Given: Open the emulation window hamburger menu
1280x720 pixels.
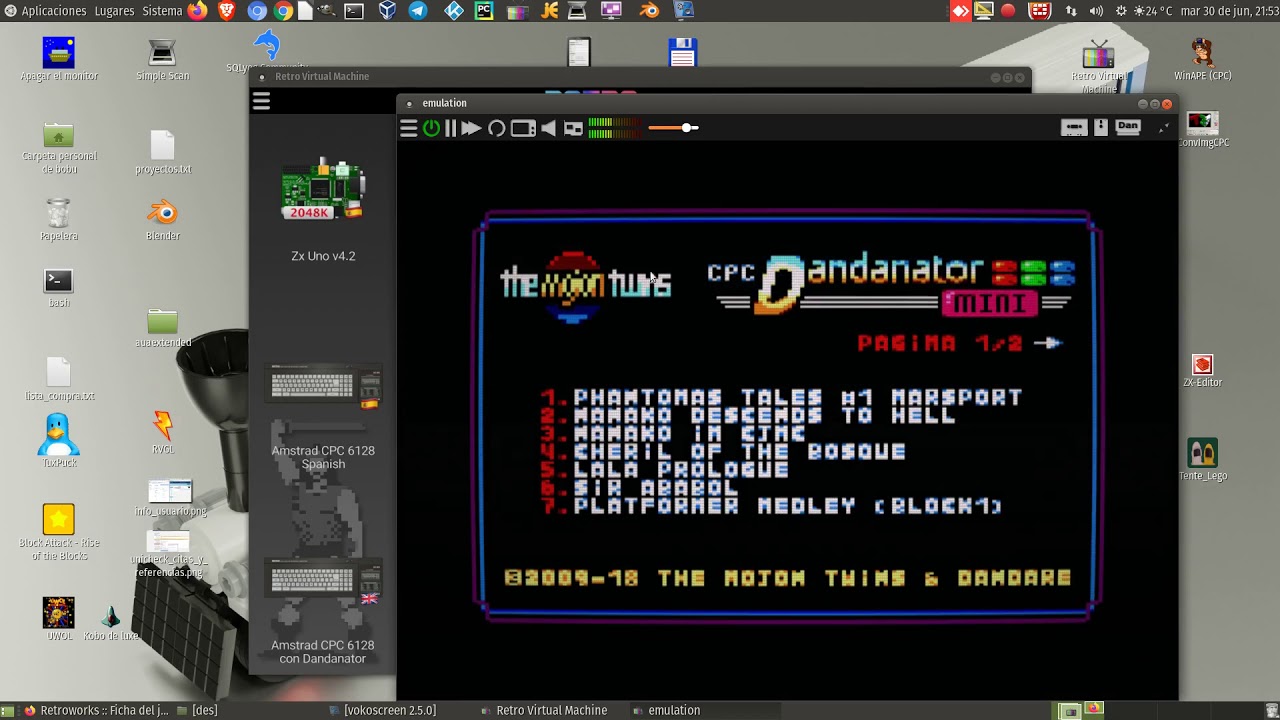Looking at the screenshot, I should point(408,128).
